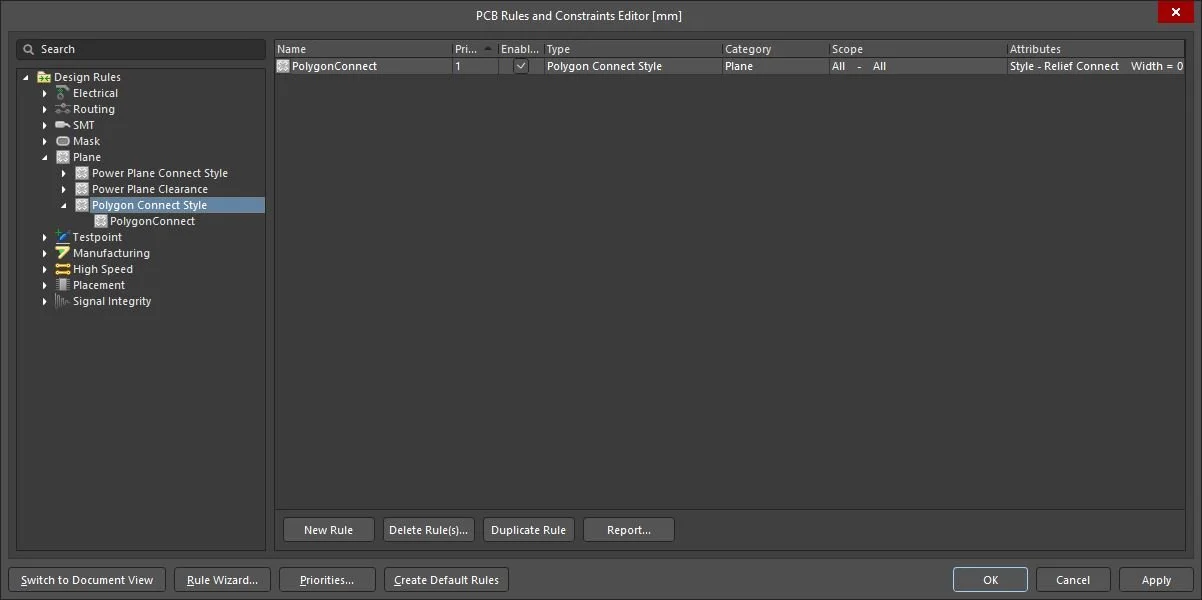Click the High Speed rules icon

(62, 269)
